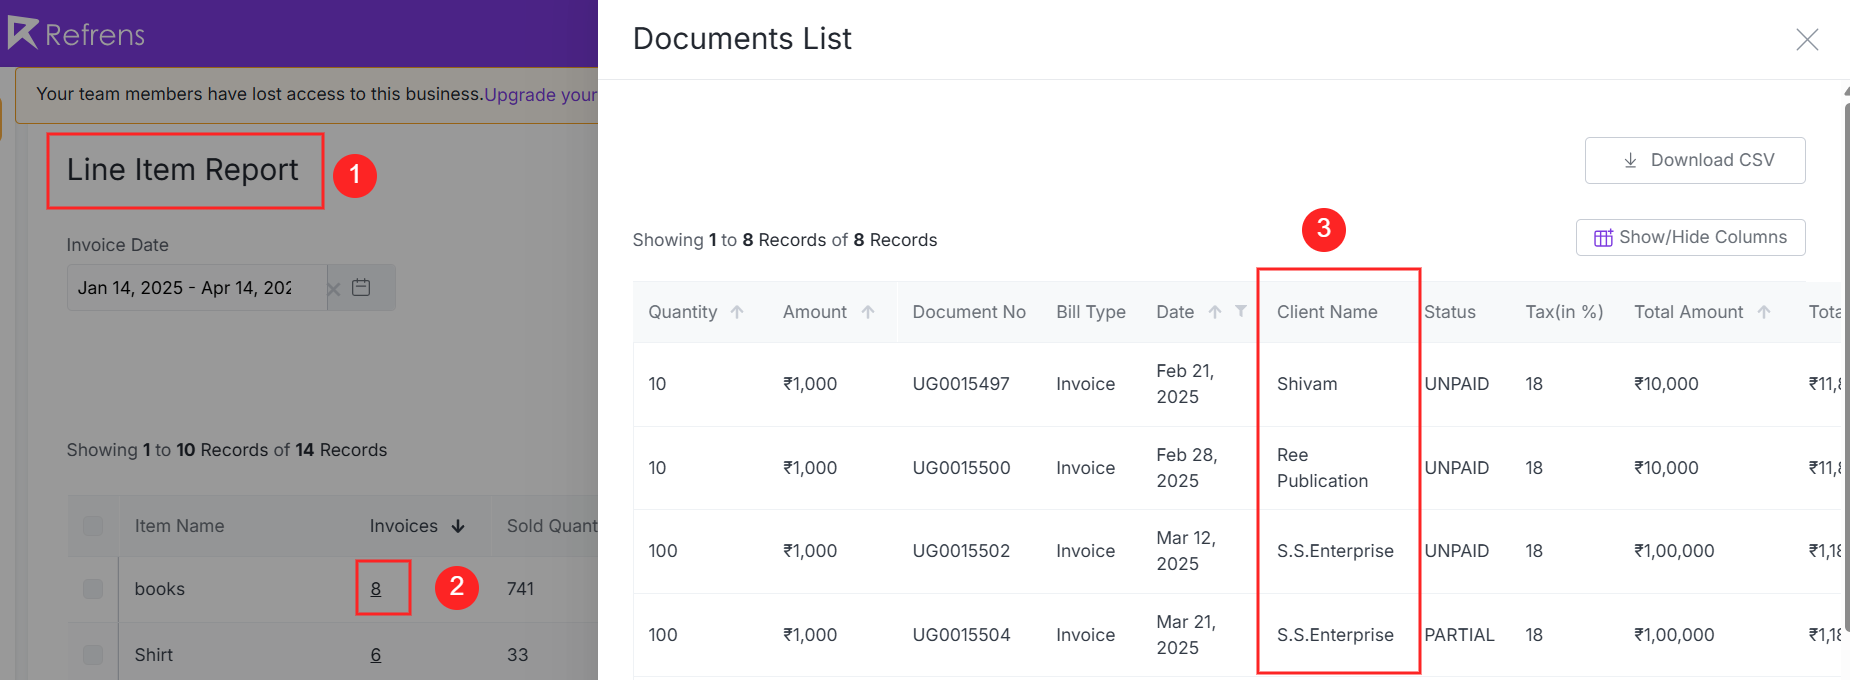1850x680 pixels.
Task: Open the 8 invoices link for books
Action: pyautogui.click(x=376, y=589)
